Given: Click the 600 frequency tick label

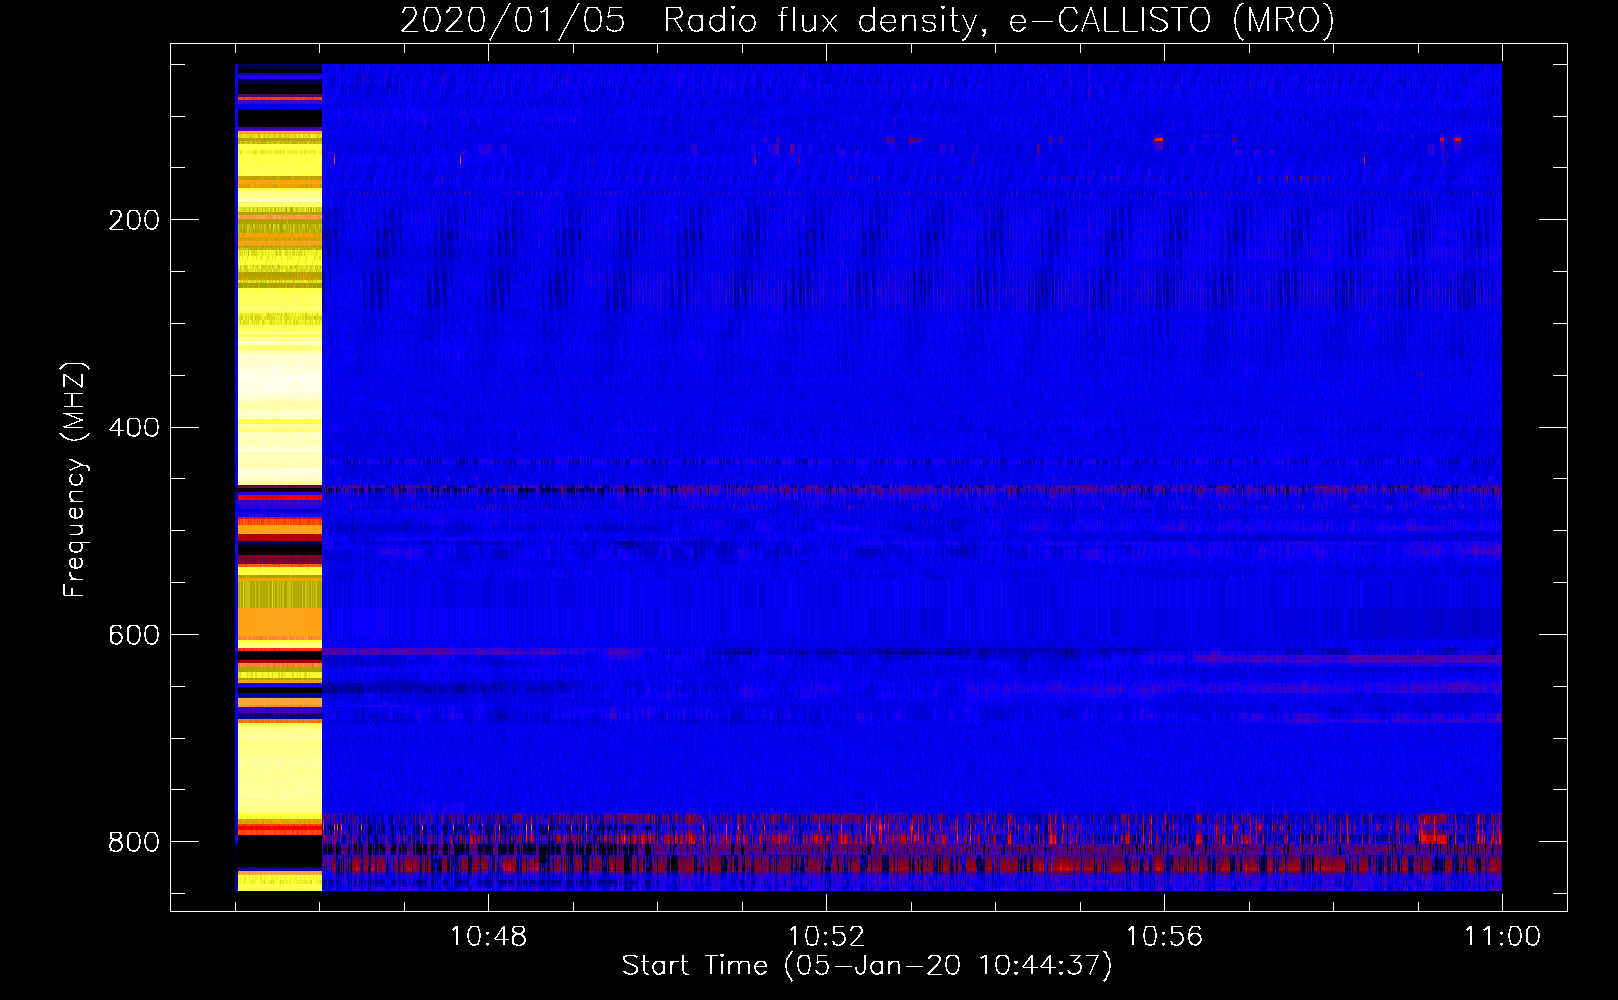Looking at the screenshot, I should click(x=134, y=636).
